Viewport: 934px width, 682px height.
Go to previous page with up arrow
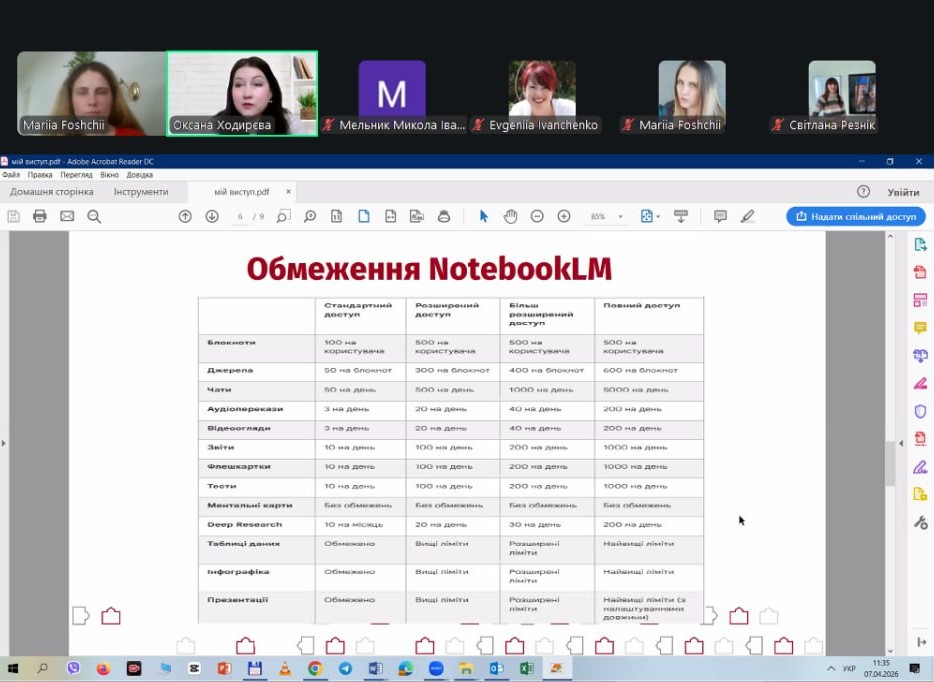tap(185, 216)
